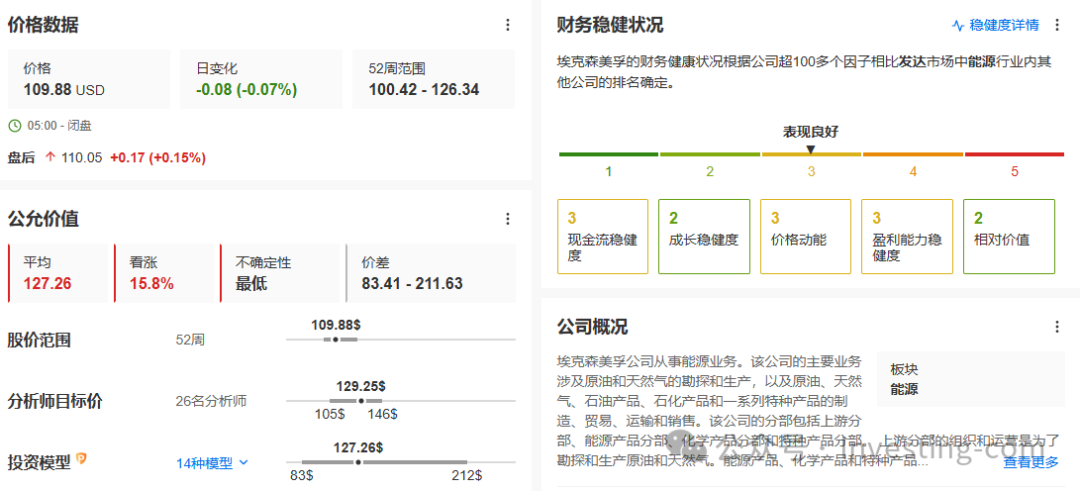Image resolution: width=1080 pixels, height=491 pixels.
Task: Click the 价格 109.88 USD box
Action: pyautogui.click(x=89, y=79)
